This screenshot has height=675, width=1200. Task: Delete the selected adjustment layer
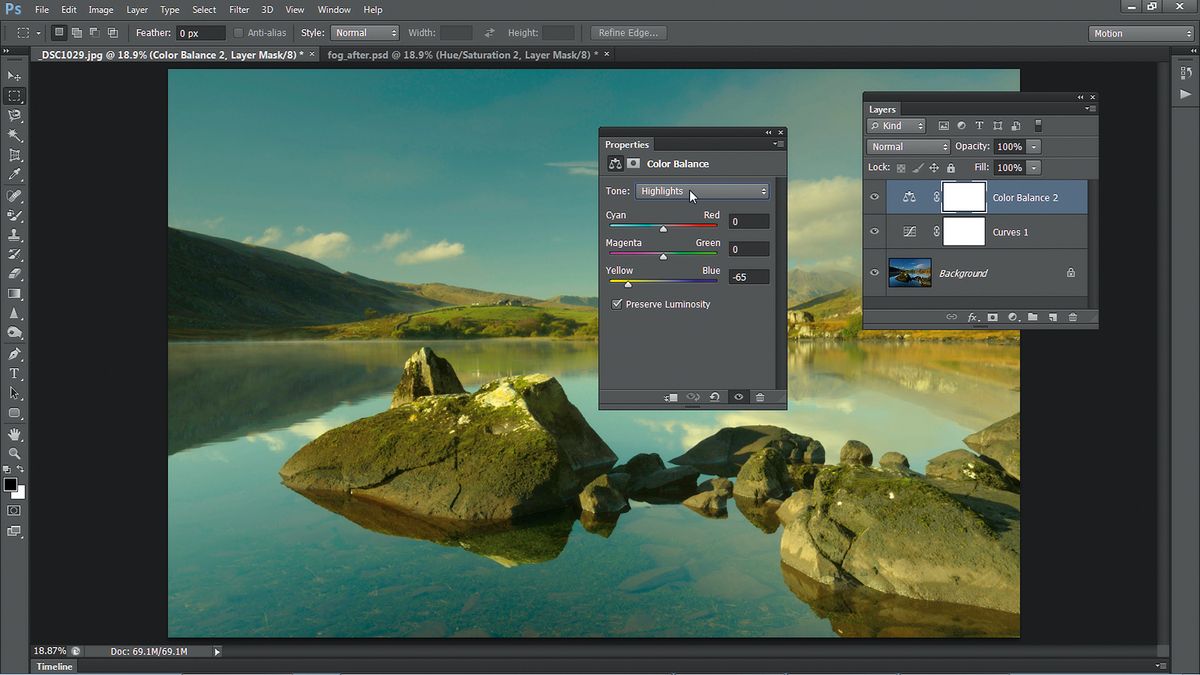point(1072,317)
